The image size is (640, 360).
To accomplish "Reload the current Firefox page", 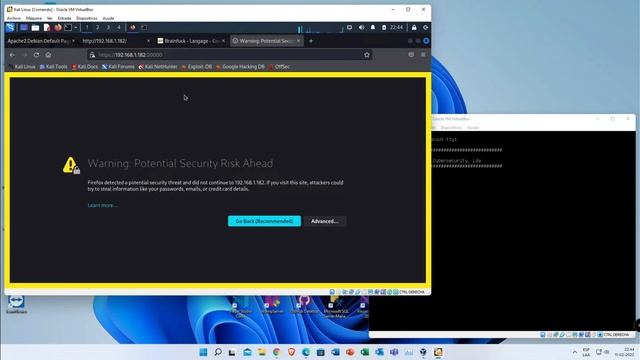I will click(x=36, y=55).
